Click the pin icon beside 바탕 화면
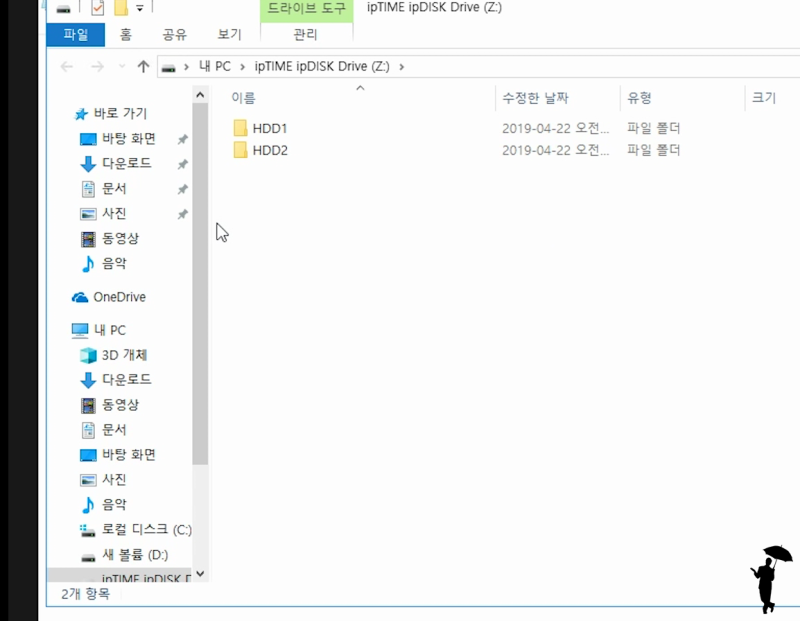This screenshot has height=621, width=800. (182, 139)
